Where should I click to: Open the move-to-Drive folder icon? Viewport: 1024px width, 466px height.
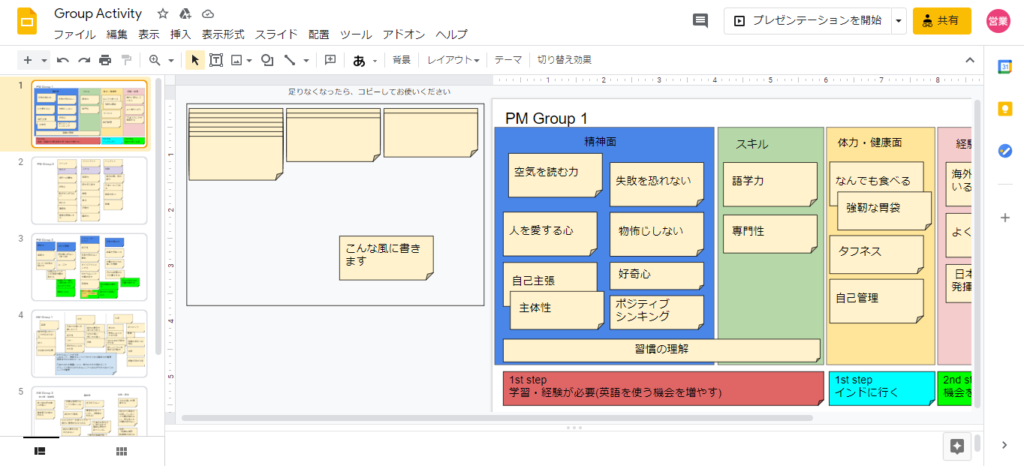tap(185, 14)
